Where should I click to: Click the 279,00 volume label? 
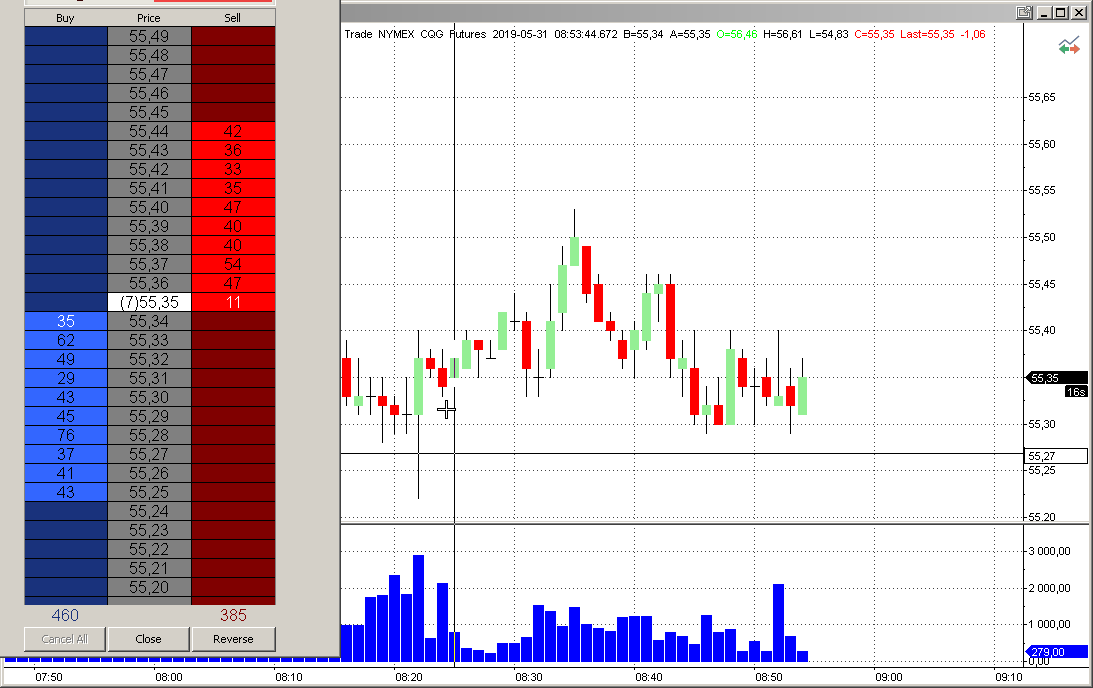(1057, 652)
